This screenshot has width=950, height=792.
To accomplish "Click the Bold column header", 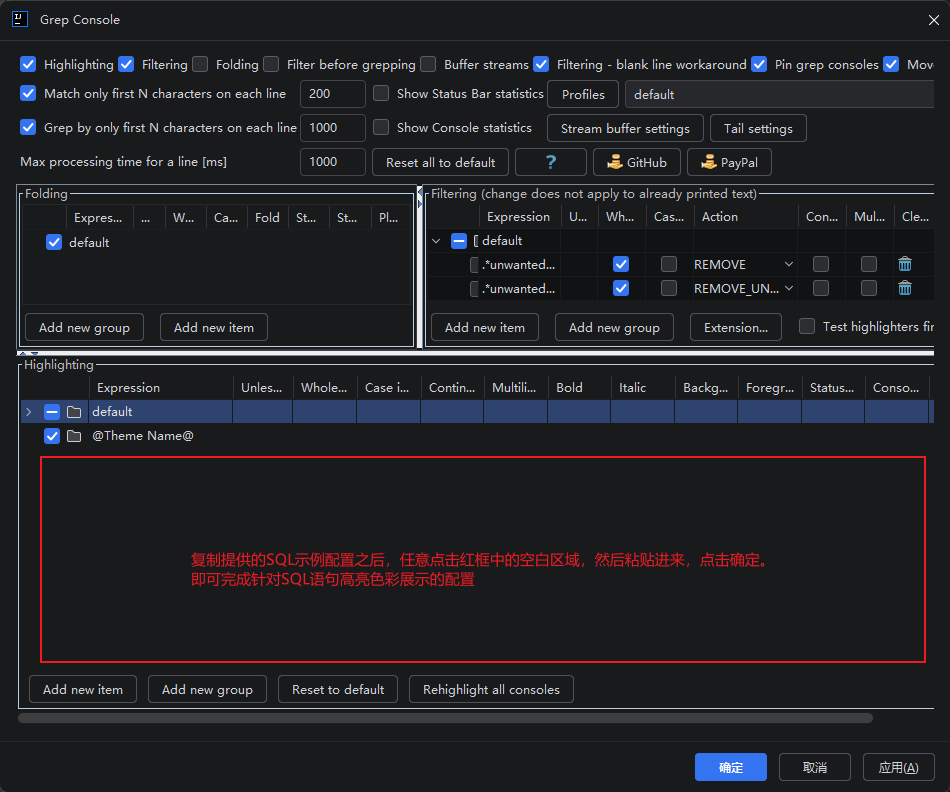I will pyautogui.click(x=579, y=388).
